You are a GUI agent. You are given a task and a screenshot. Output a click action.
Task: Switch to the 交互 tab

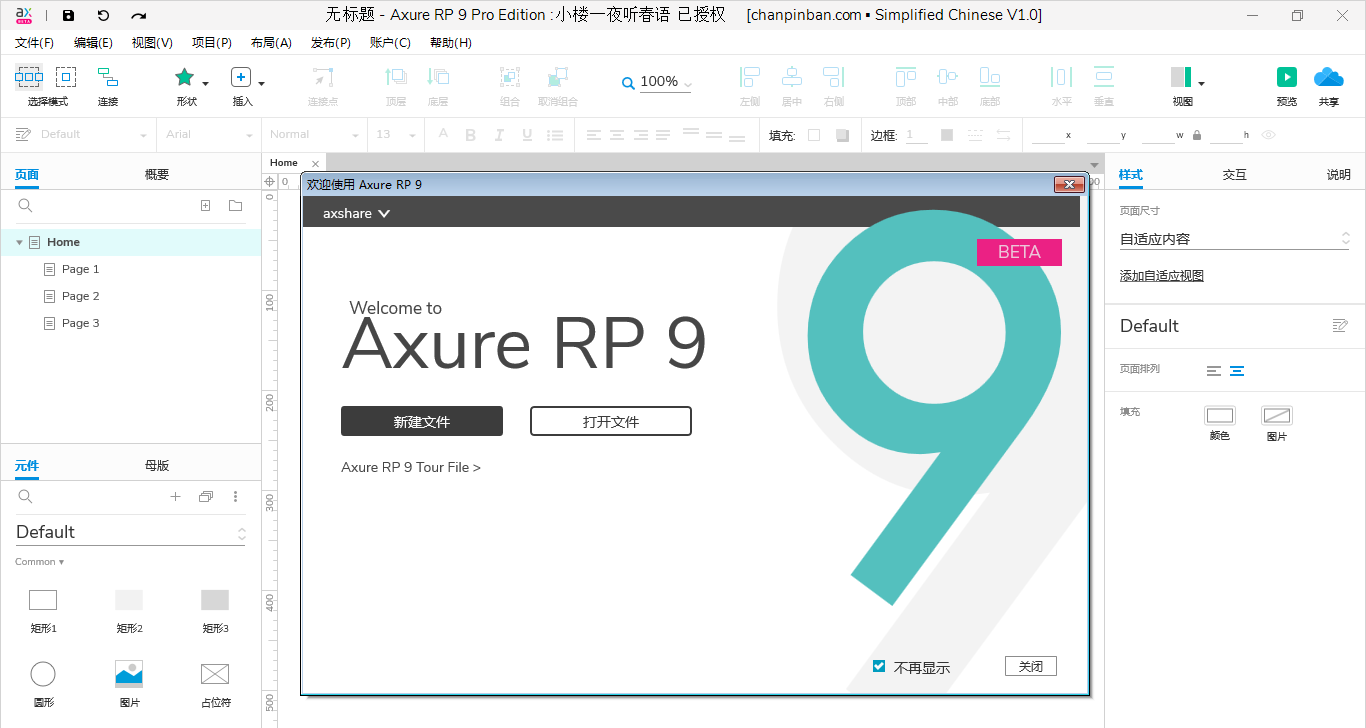[1235, 174]
